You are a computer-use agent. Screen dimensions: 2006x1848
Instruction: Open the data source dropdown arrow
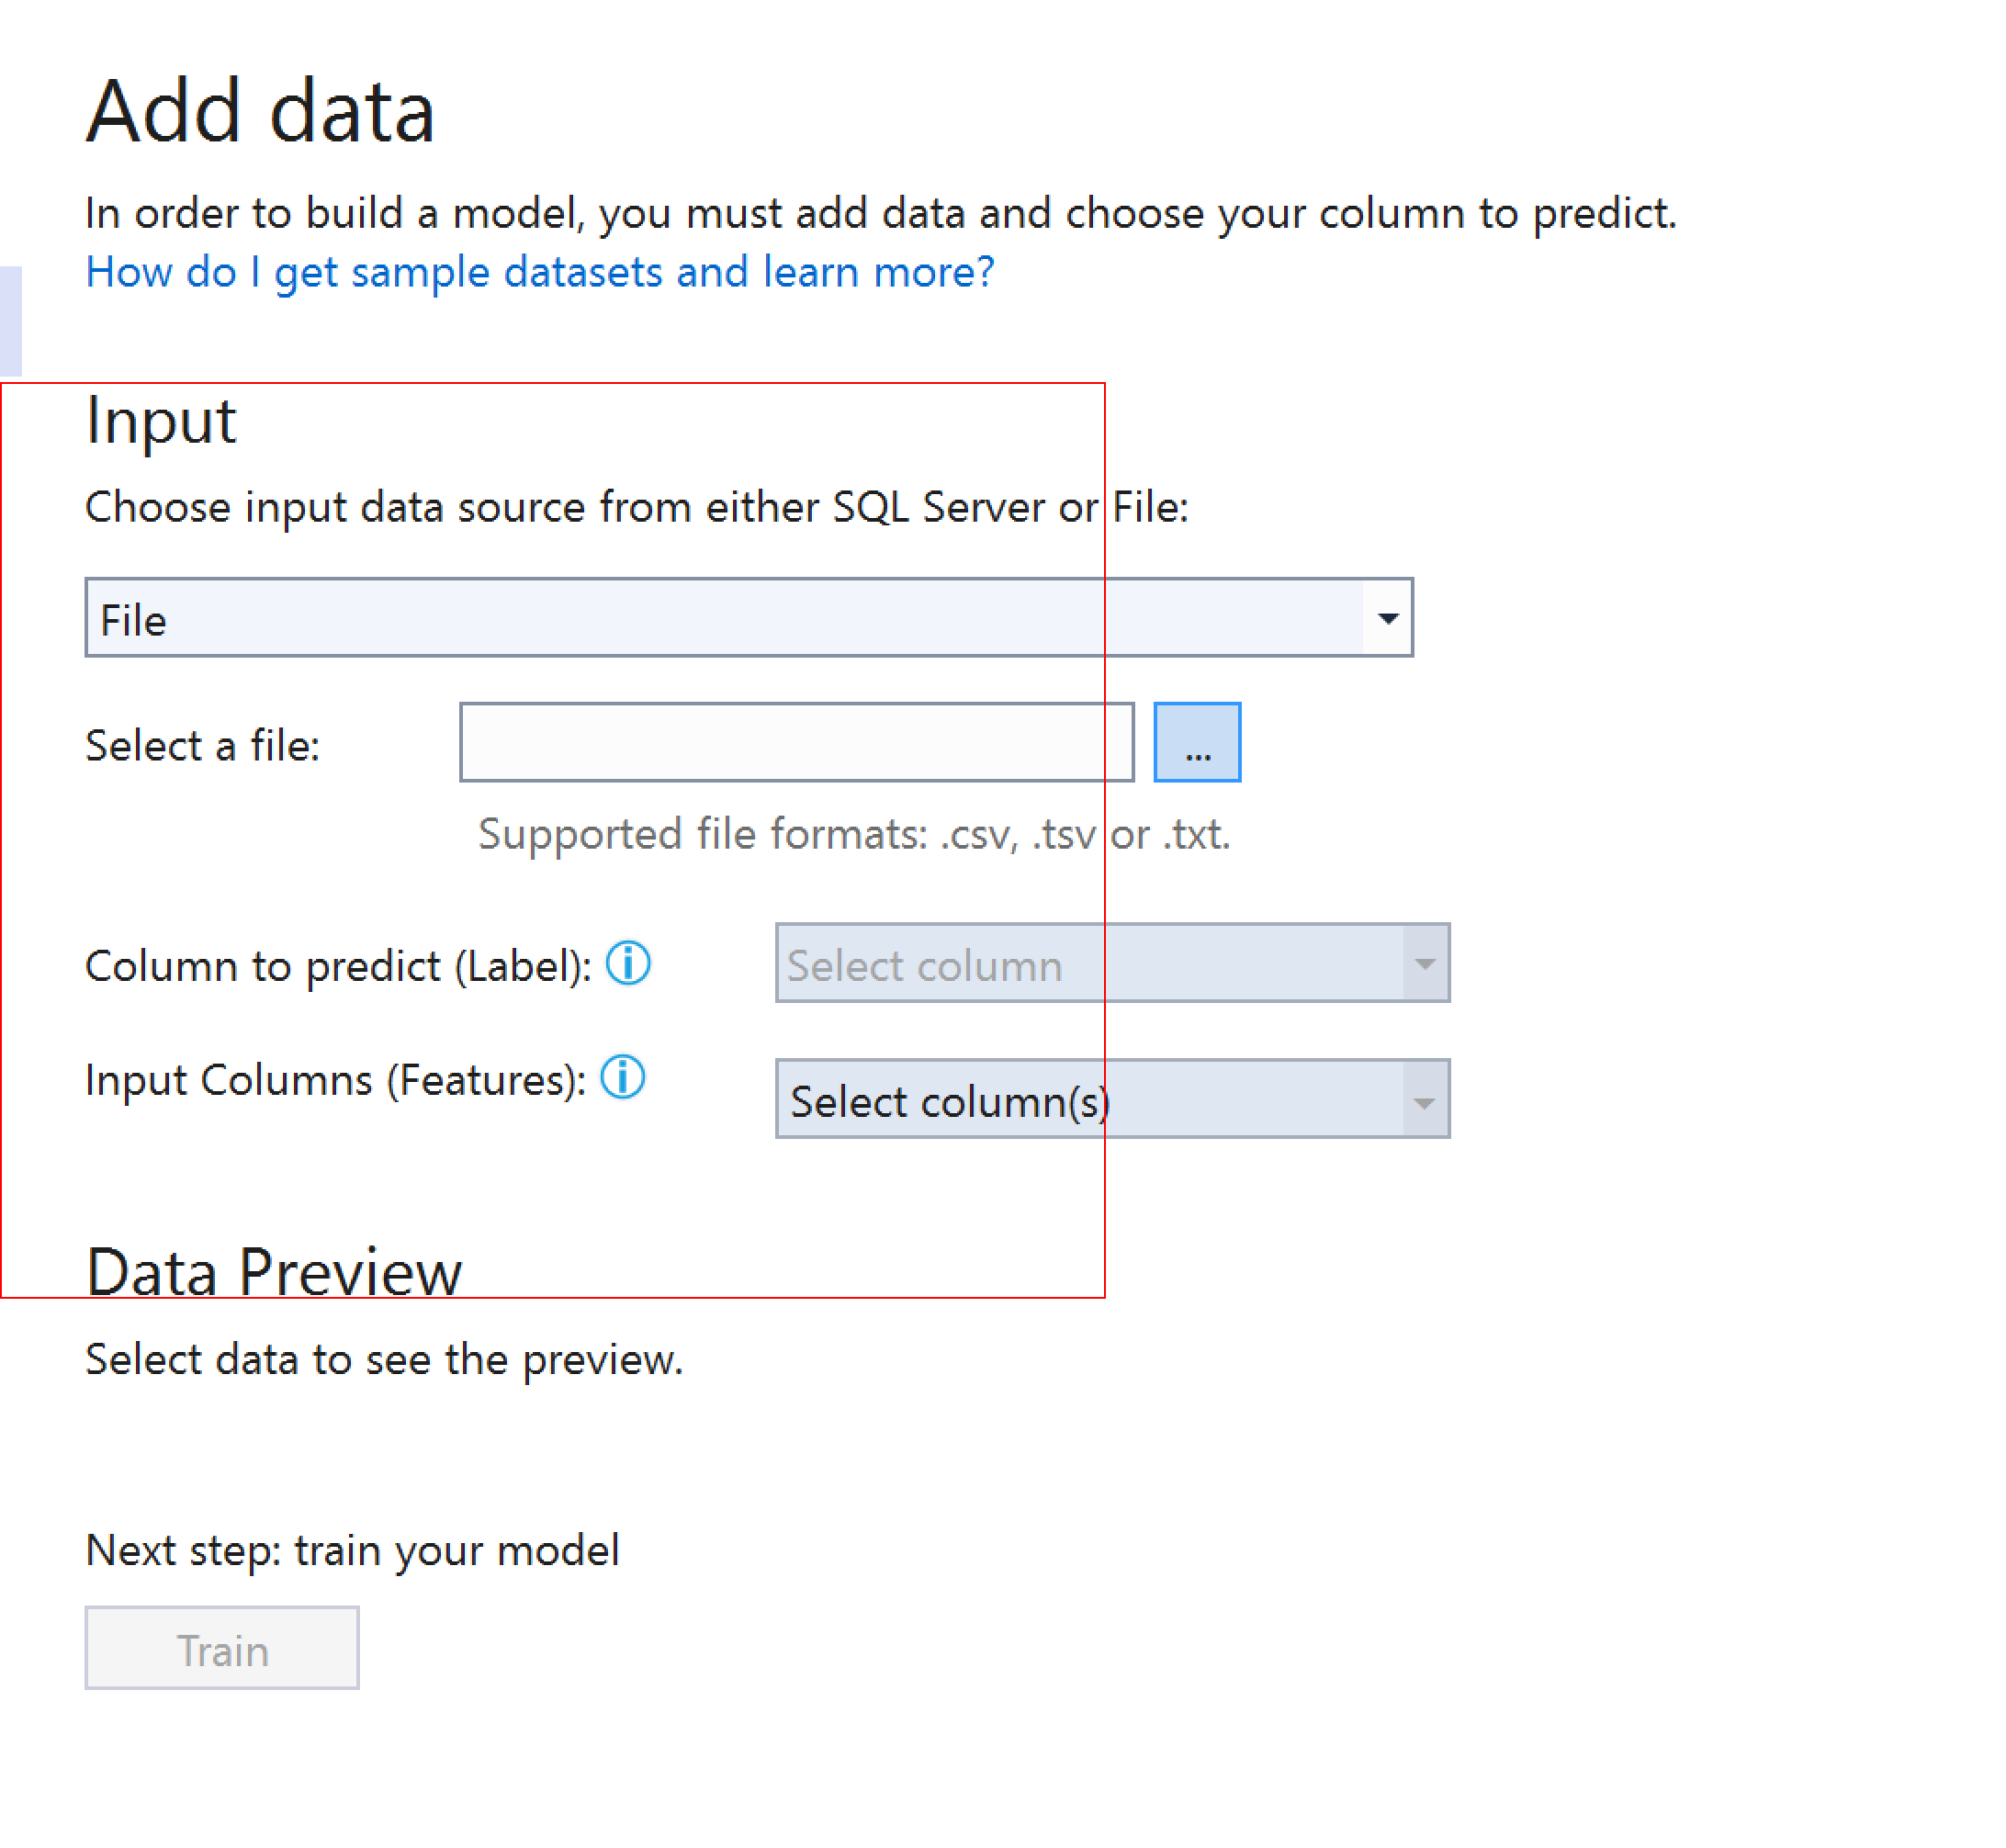tap(1388, 617)
